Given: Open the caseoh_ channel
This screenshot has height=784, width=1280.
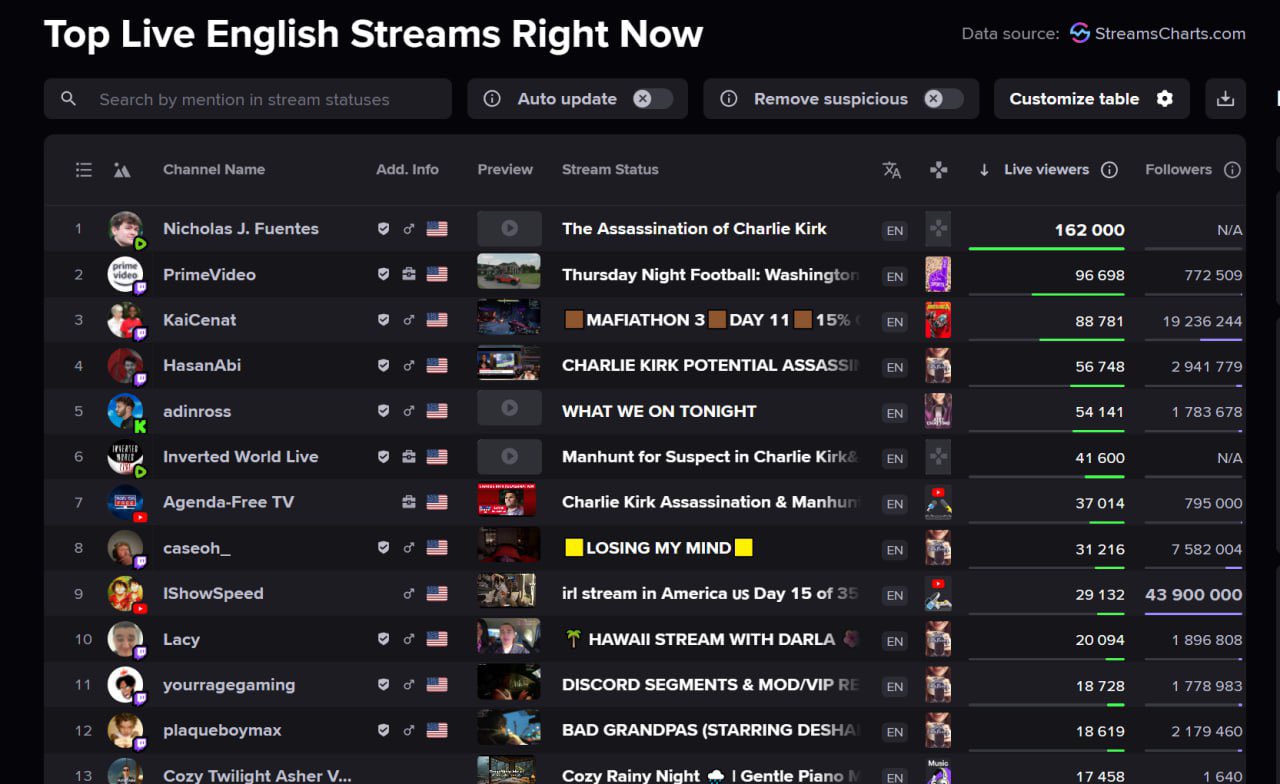Looking at the screenshot, I should (x=199, y=548).
